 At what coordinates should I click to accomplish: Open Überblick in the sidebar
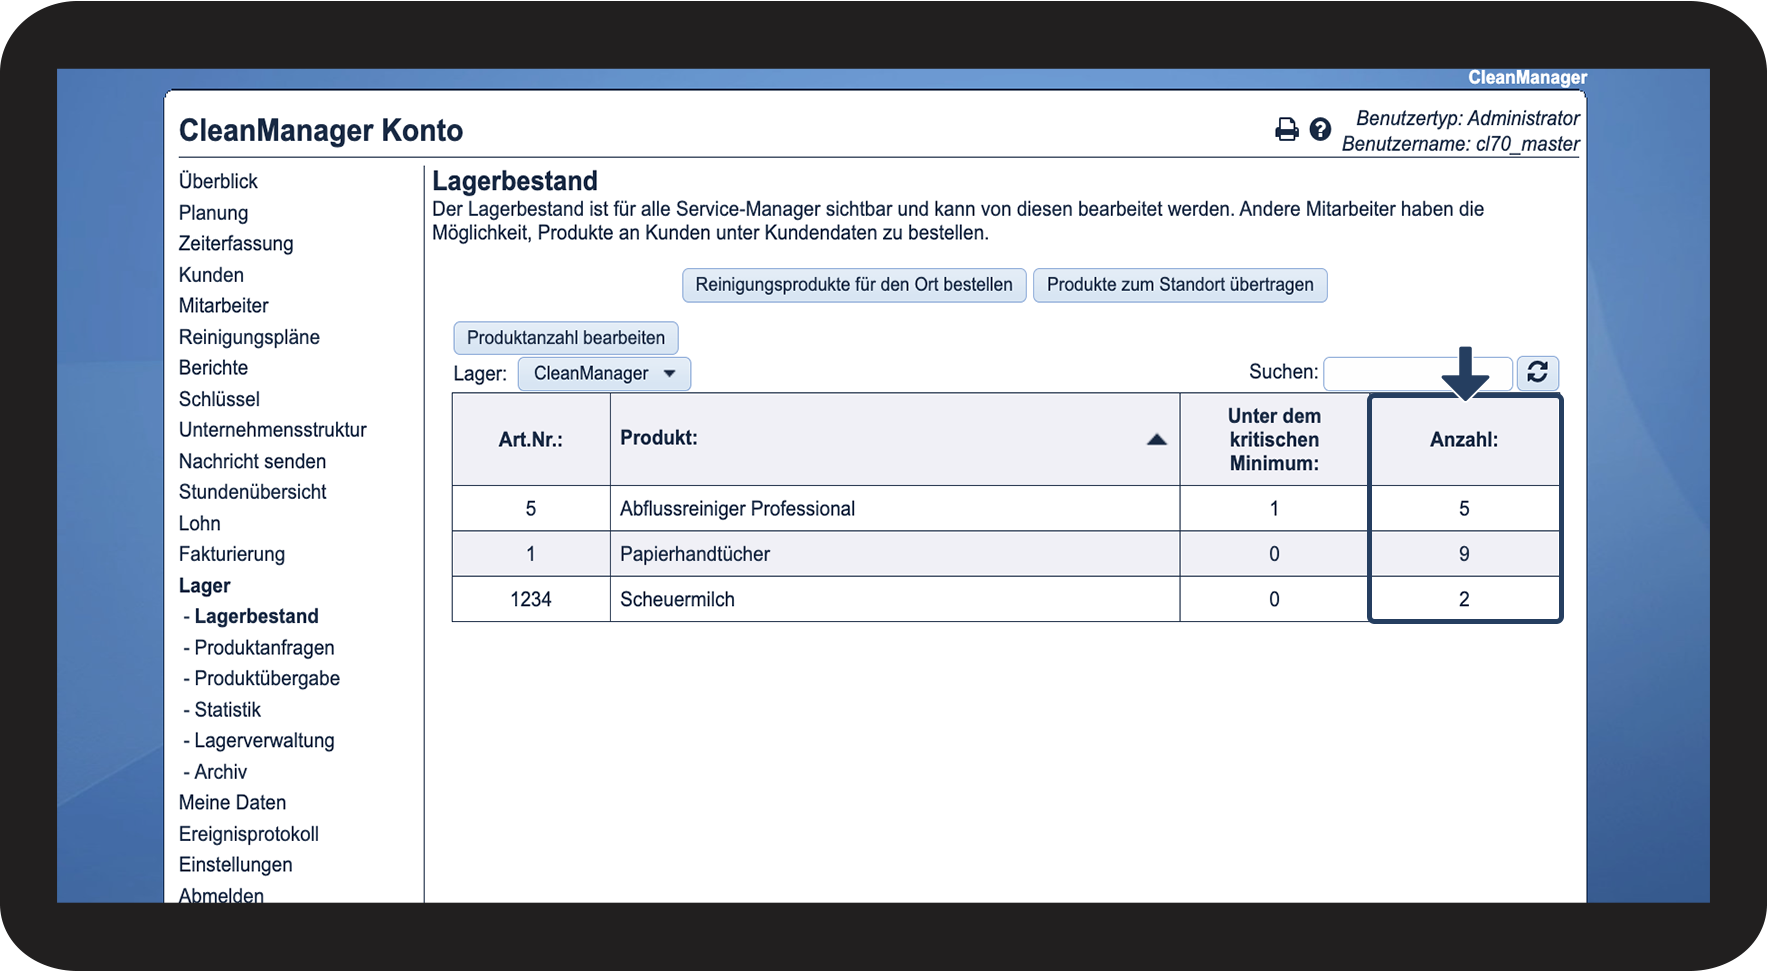(218, 181)
